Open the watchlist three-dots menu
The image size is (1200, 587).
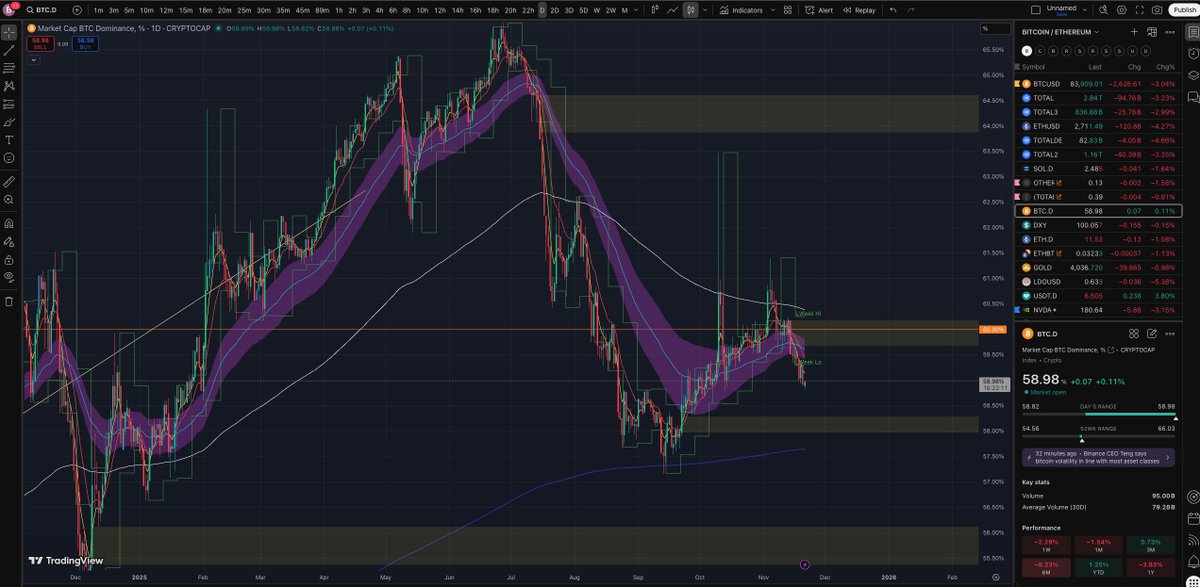pyautogui.click(x=1168, y=32)
